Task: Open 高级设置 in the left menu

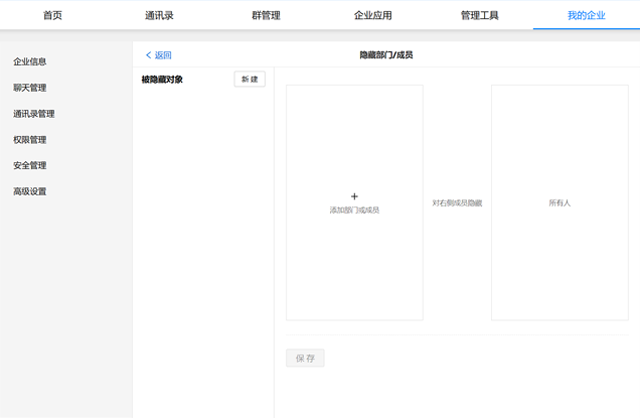Action: click(30, 192)
